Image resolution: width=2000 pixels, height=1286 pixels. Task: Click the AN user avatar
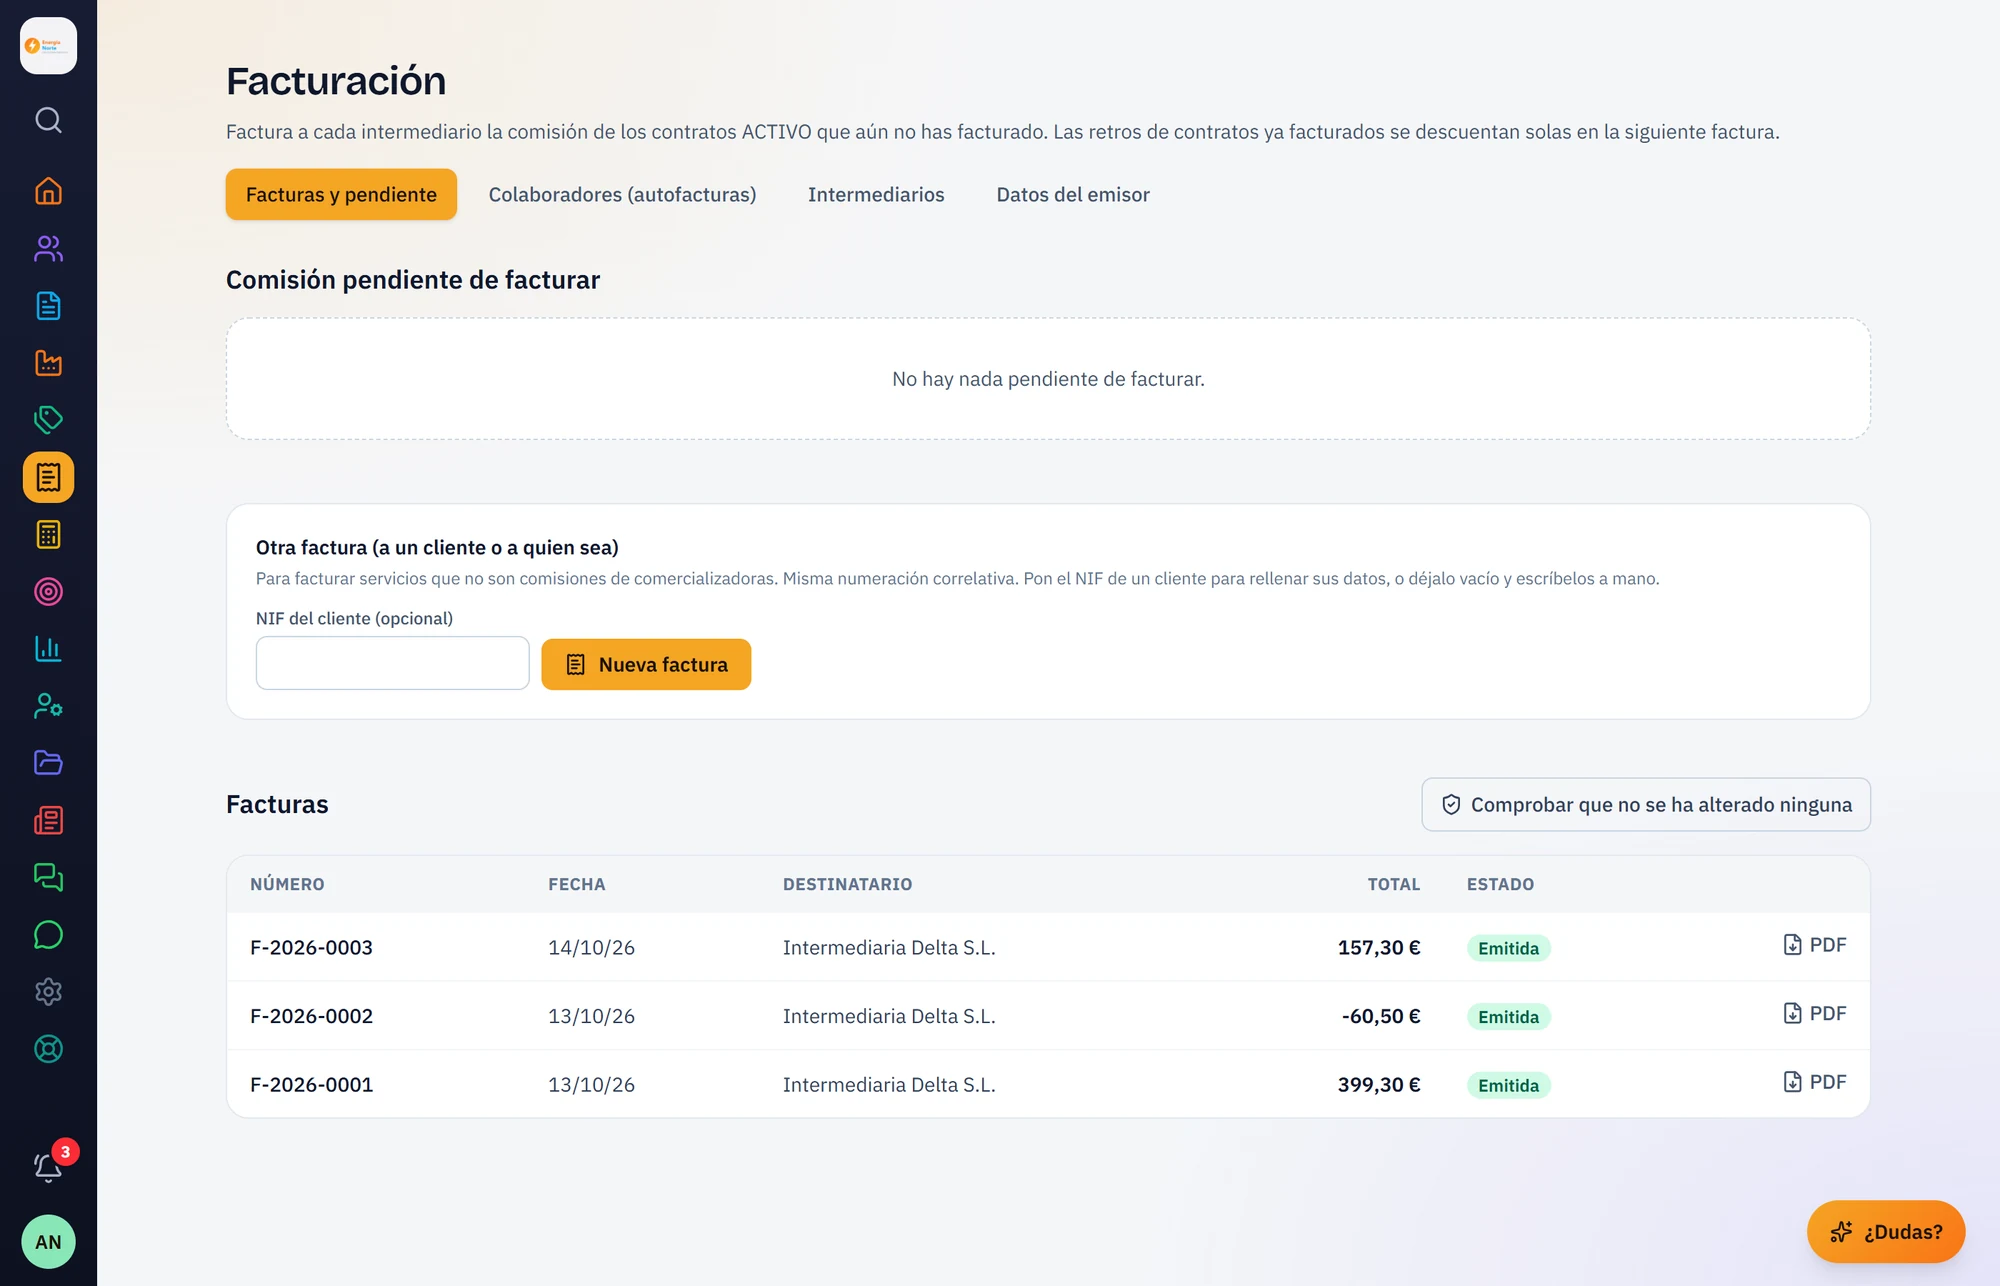[x=48, y=1242]
